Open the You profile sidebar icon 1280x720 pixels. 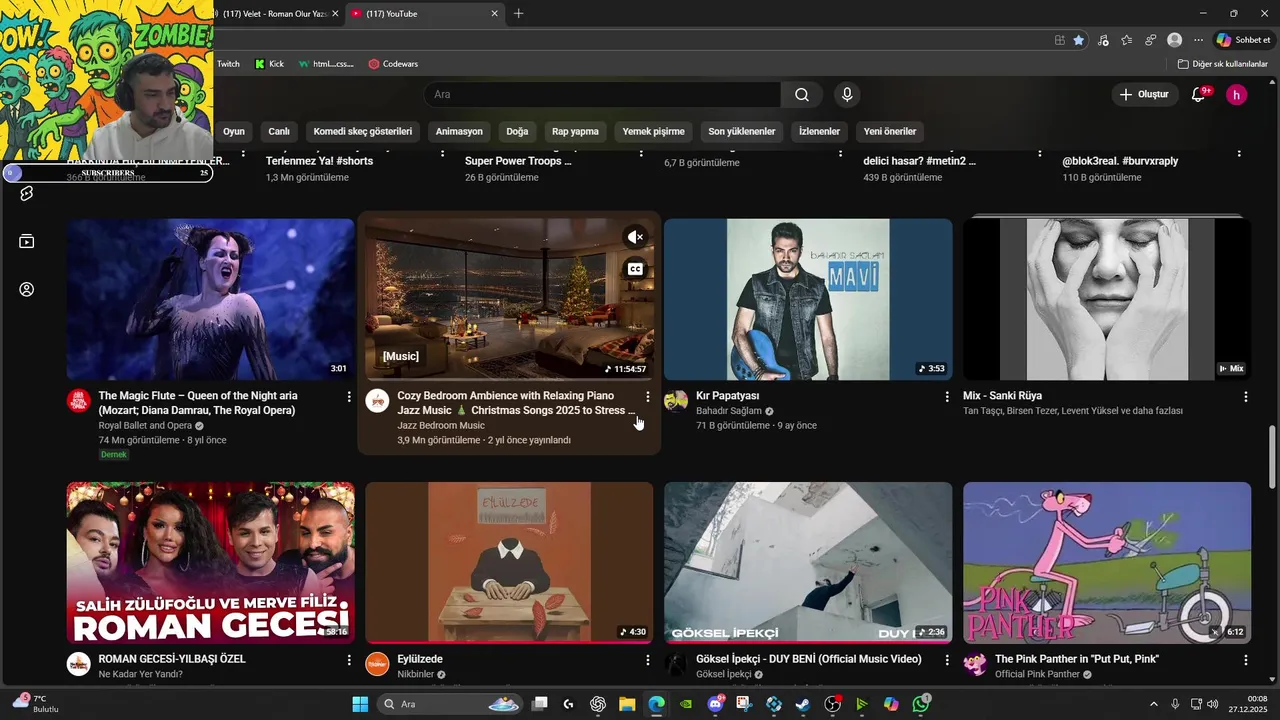pyautogui.click(x=27, y=289)
